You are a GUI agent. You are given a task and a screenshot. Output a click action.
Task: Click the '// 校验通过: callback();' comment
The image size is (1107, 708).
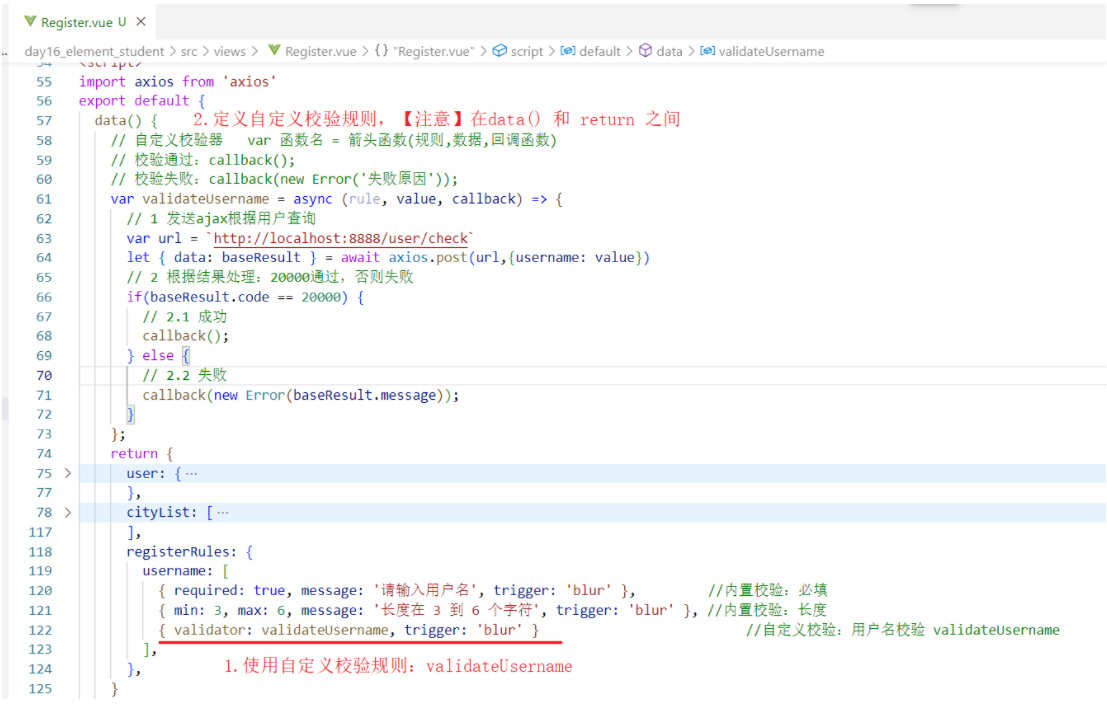pos(203,160)
